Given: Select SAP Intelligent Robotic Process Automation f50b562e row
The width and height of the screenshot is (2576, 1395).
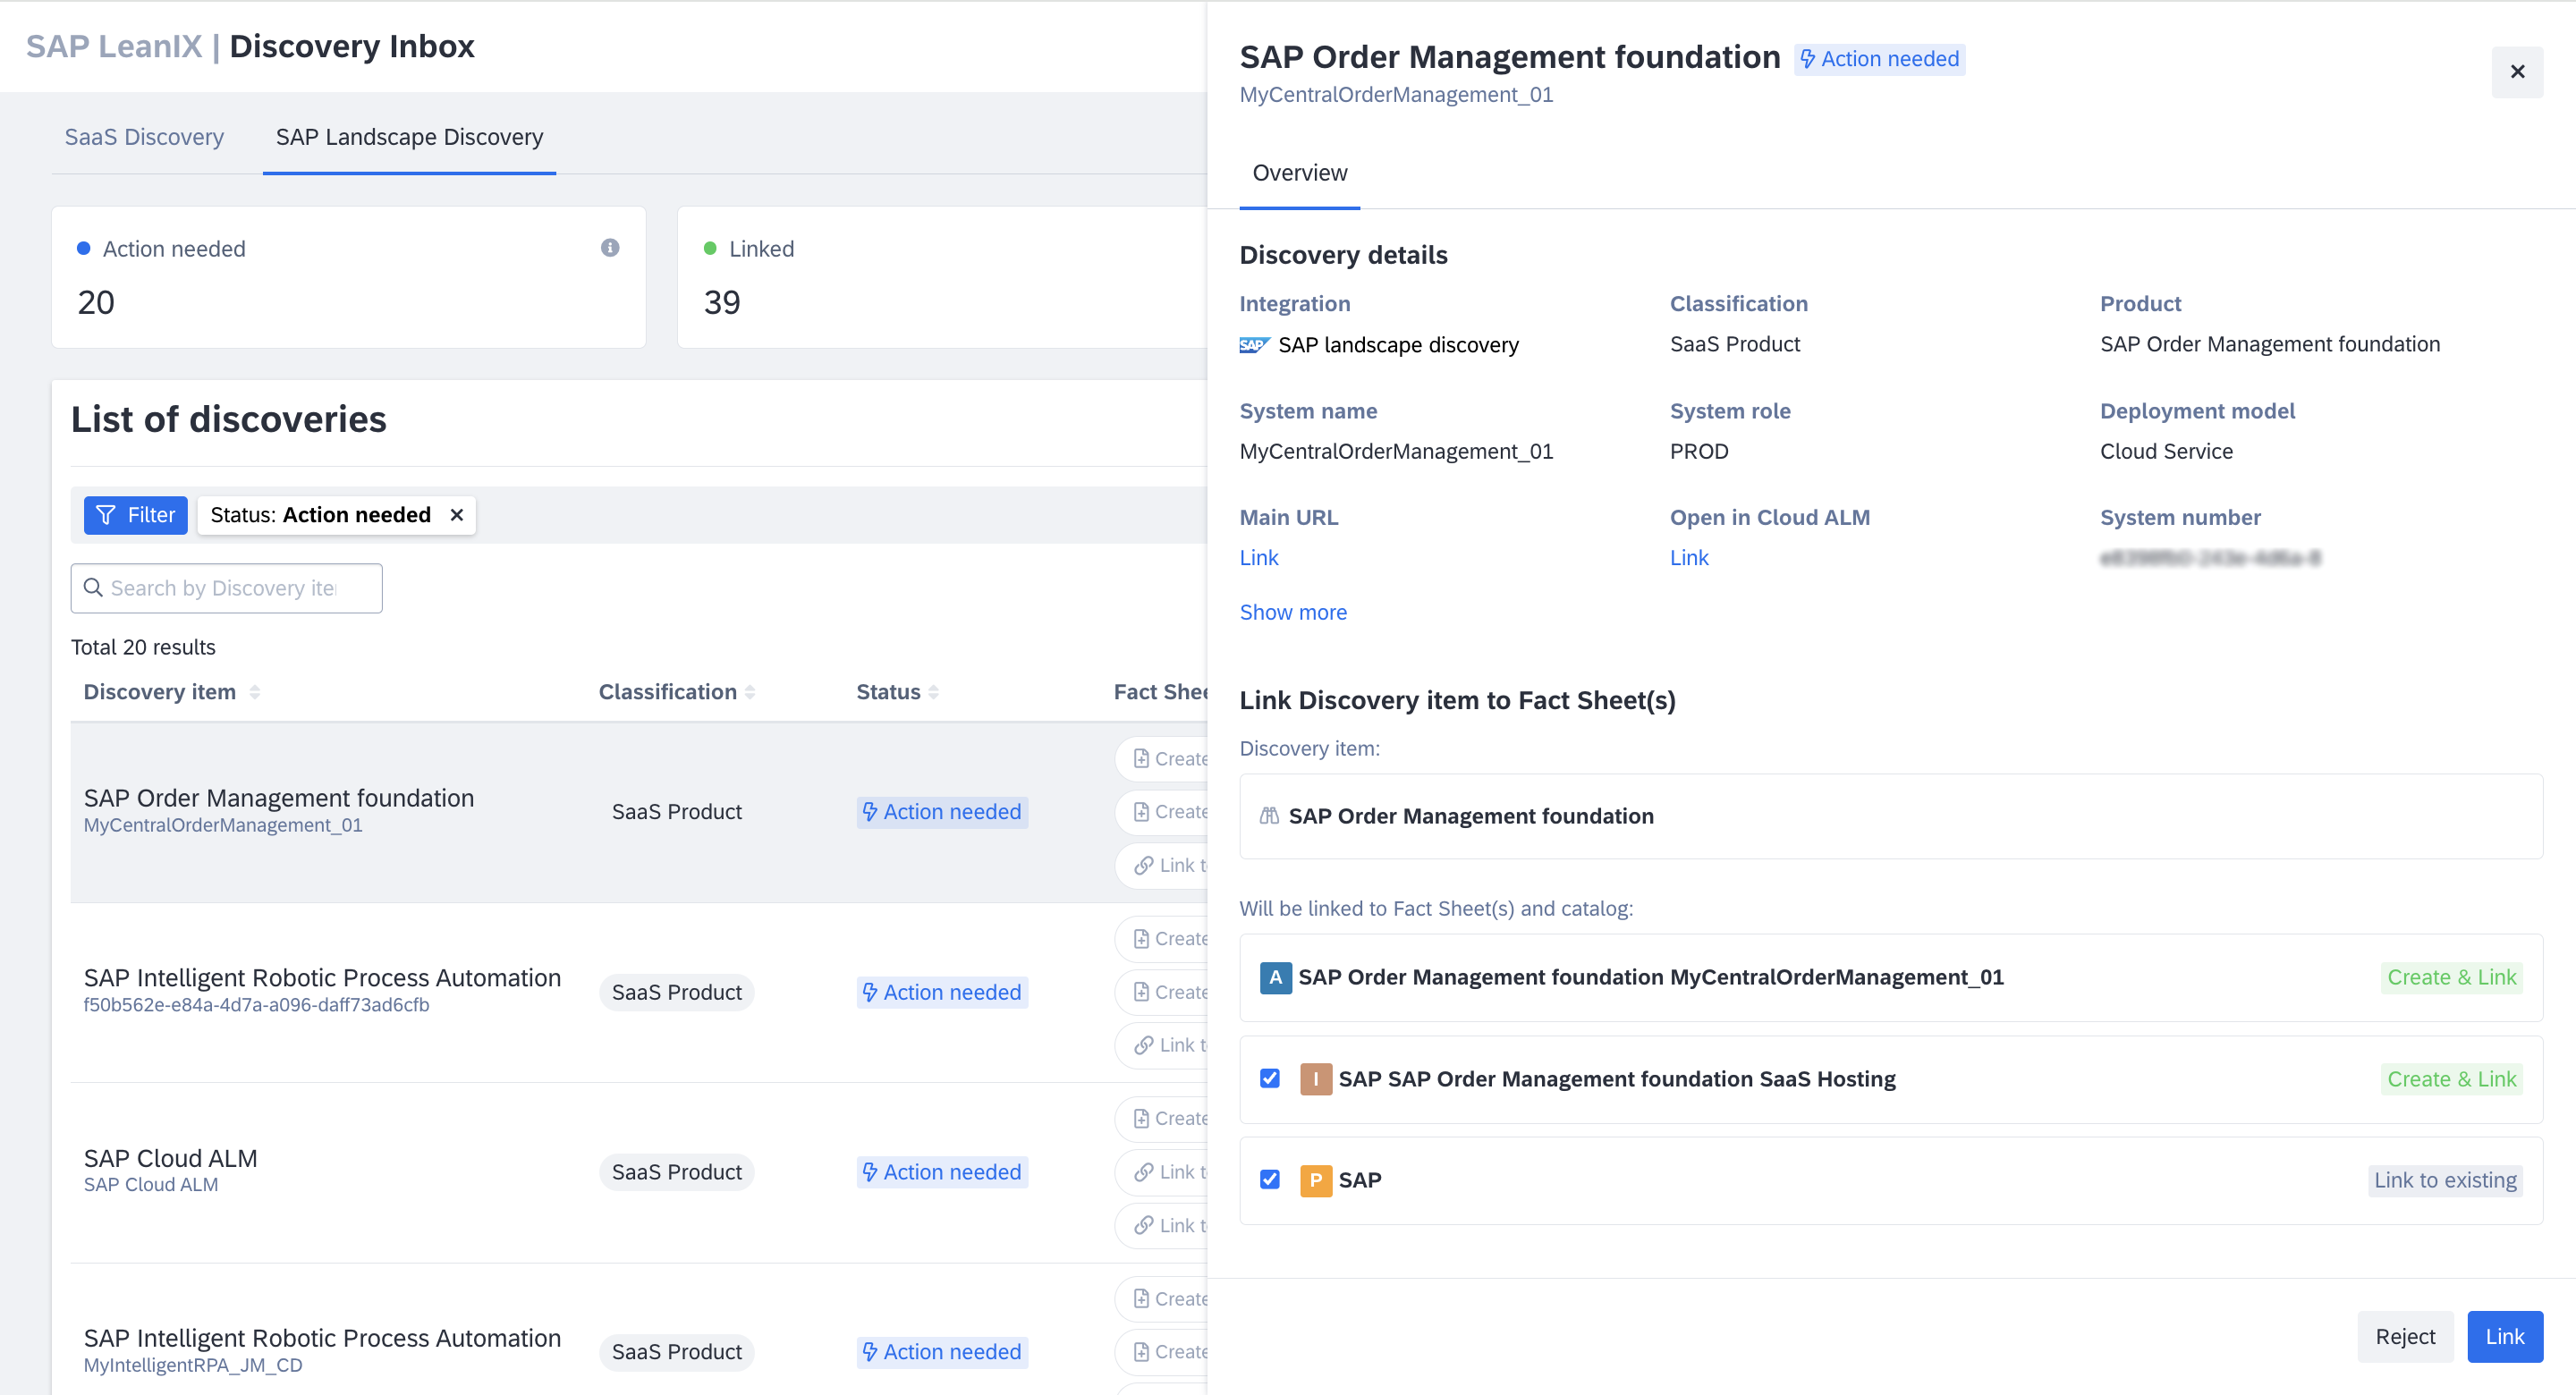Looking at the screenshot, I should [638, 992].
